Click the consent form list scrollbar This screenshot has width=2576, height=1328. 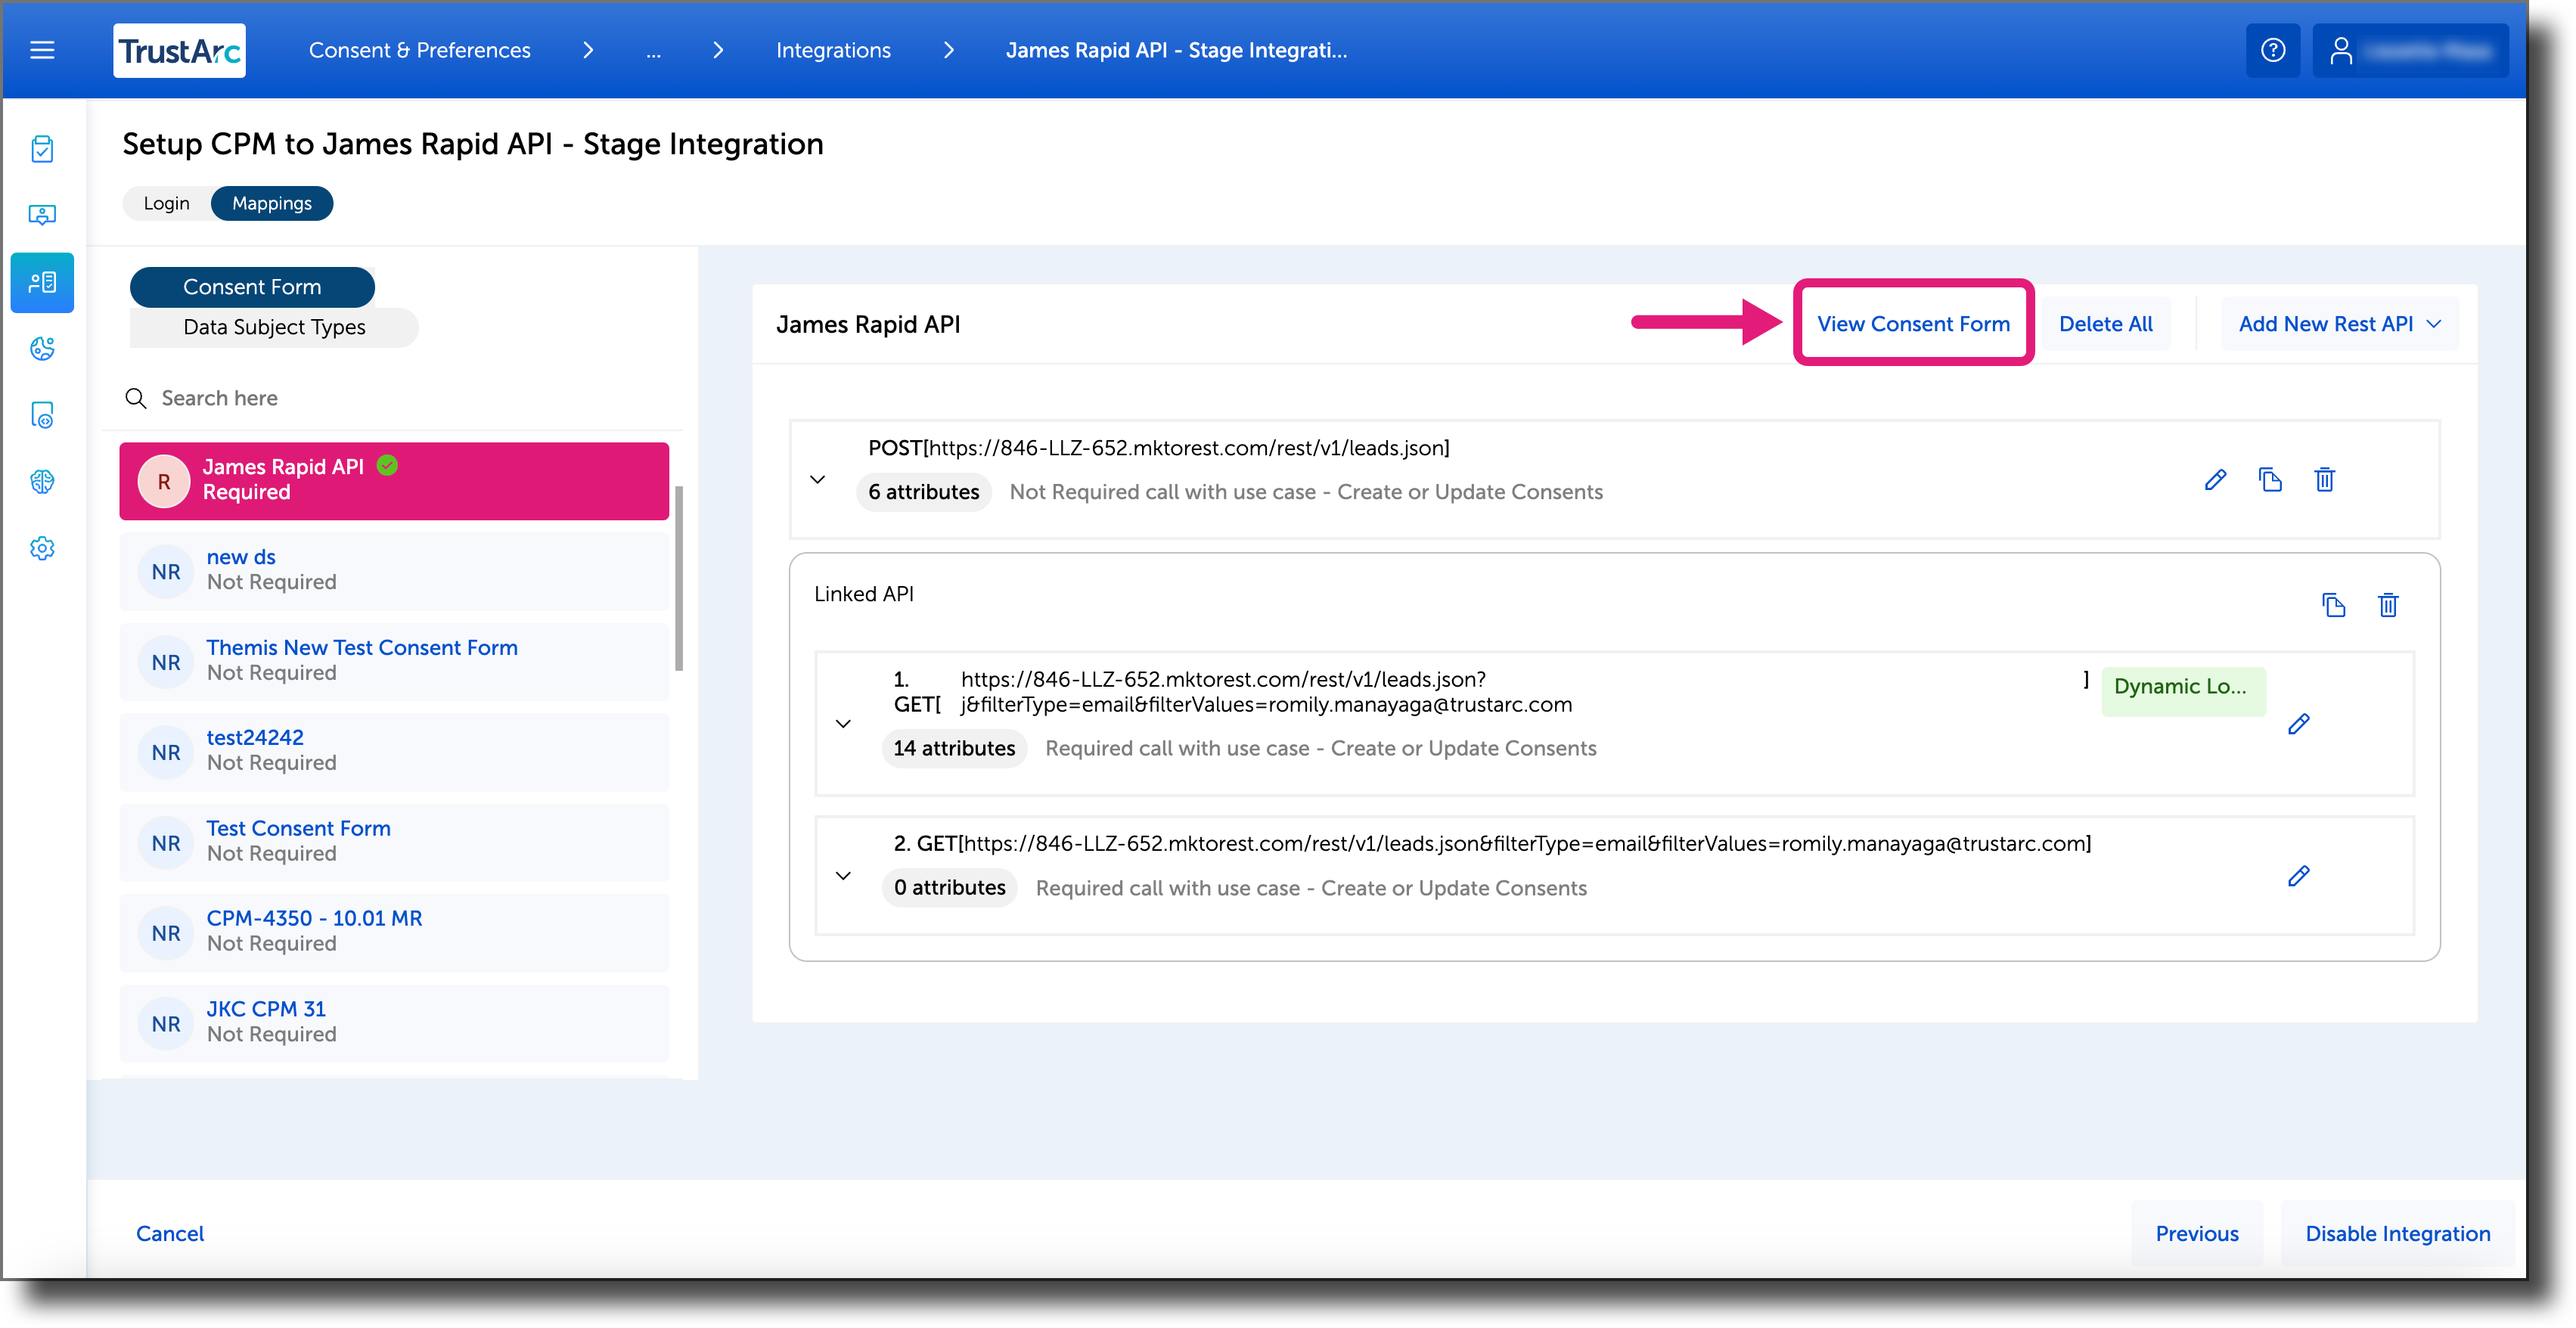[x=679, y=578]
